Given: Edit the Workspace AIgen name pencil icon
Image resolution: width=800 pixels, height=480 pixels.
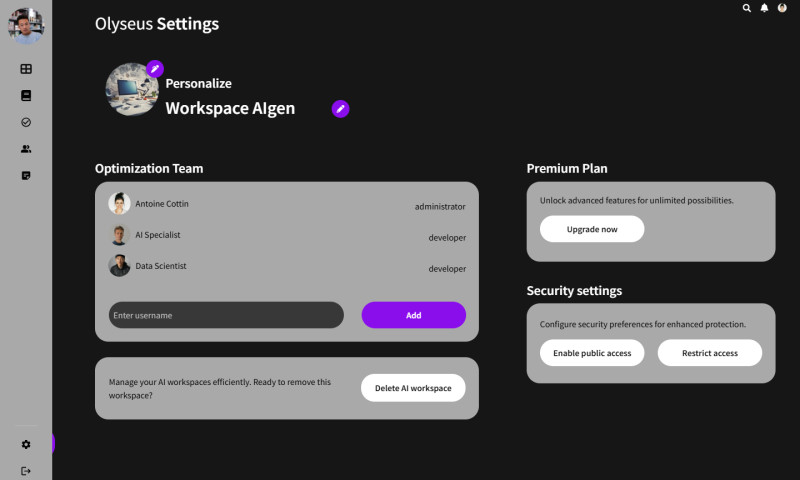Looking at the screenshot, I should click(340, 109).
